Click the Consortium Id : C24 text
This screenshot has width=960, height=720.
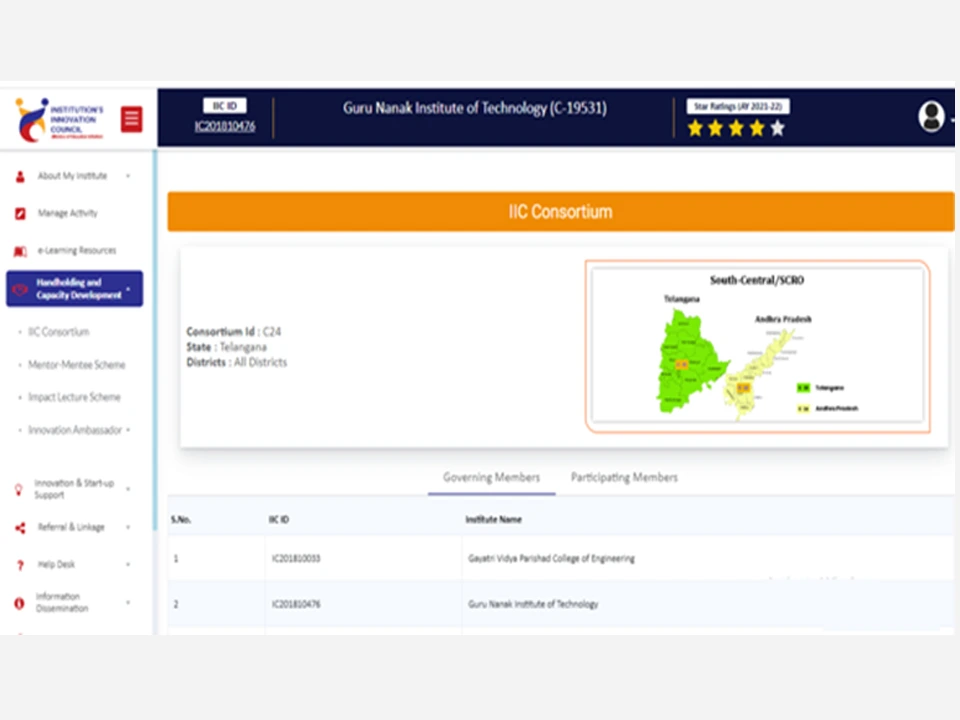pyautogui.click(x=233, y=332)
